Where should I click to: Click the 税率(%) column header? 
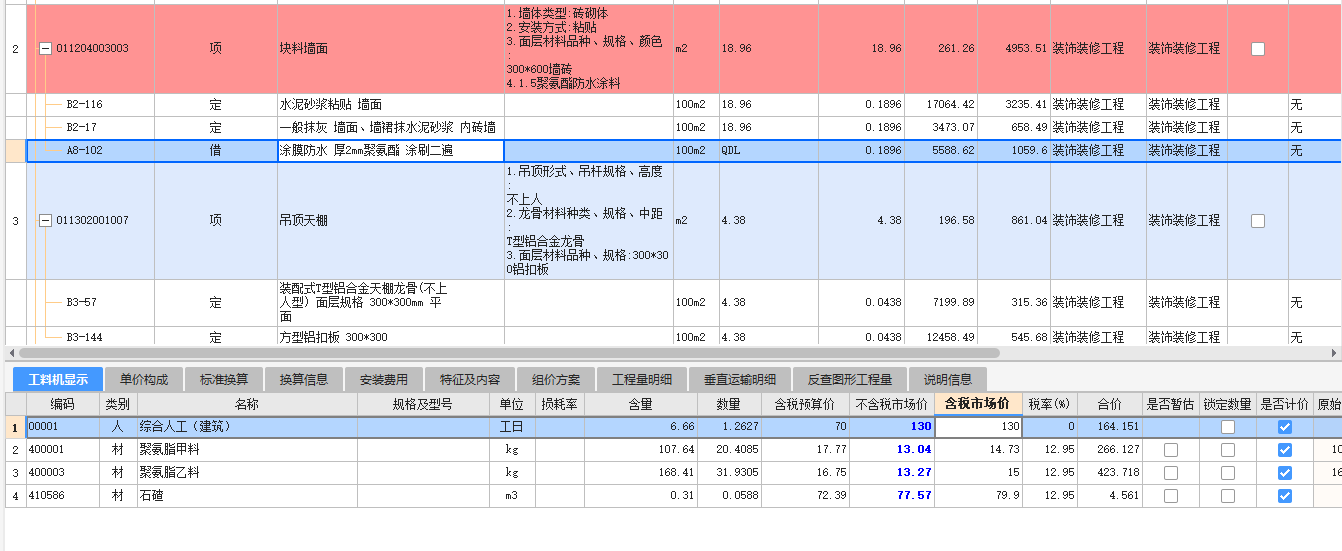pyautogui.click(x=1050, y=404)
